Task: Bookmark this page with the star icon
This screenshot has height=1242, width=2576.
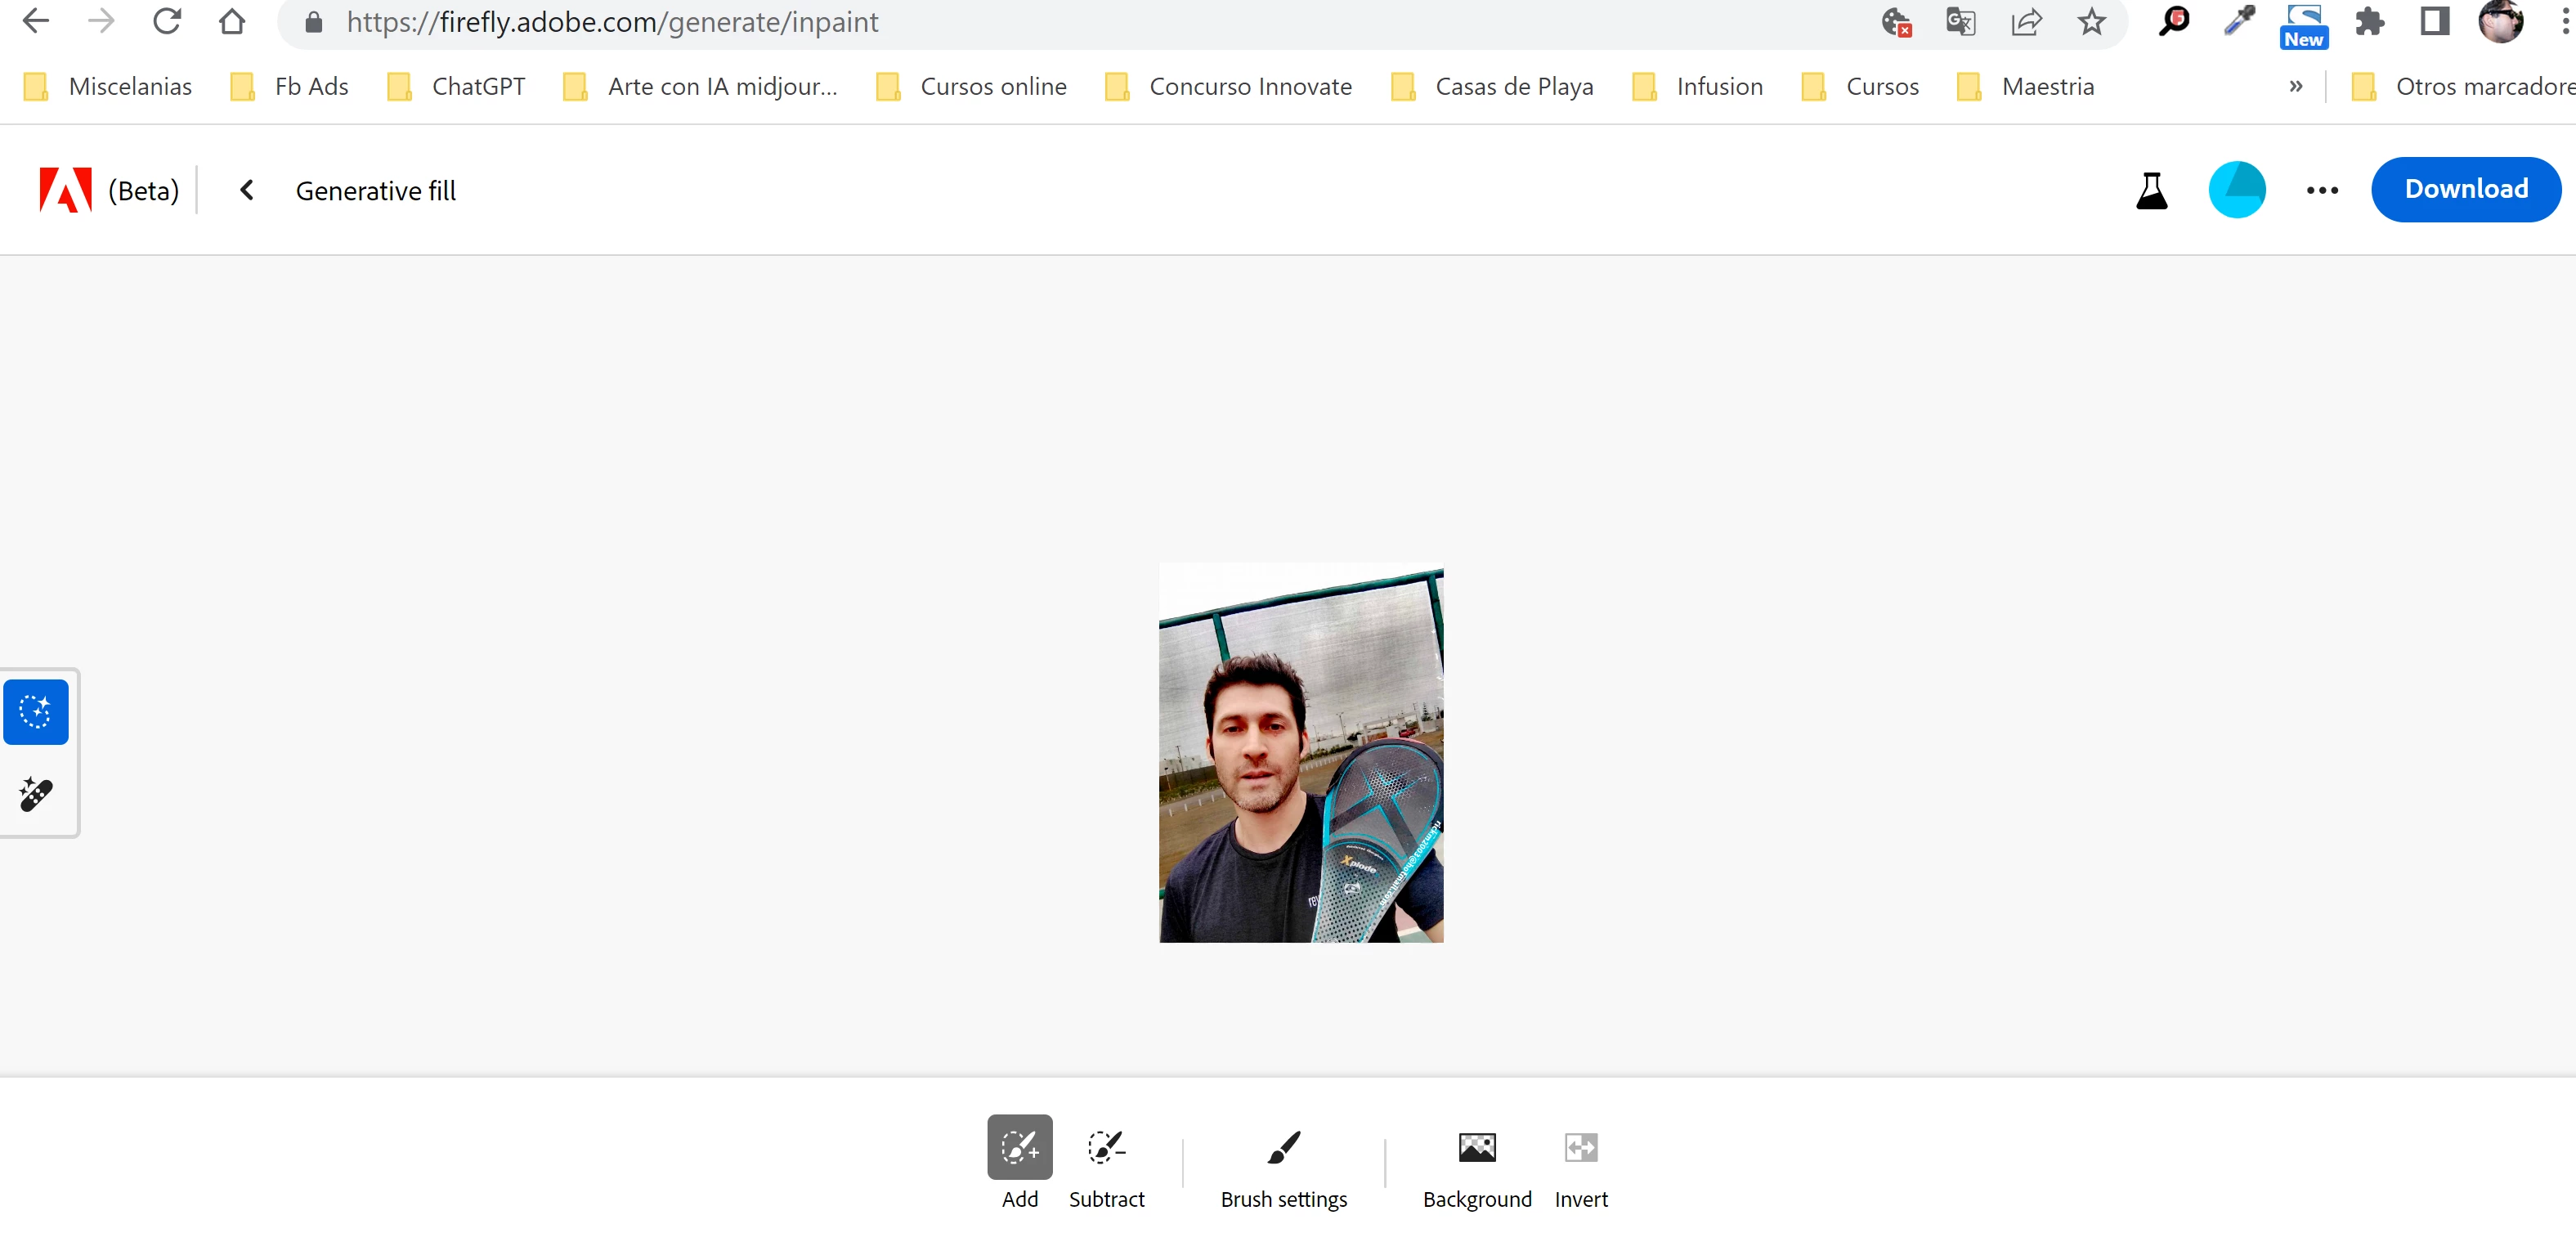Action: pos(2091,22)
